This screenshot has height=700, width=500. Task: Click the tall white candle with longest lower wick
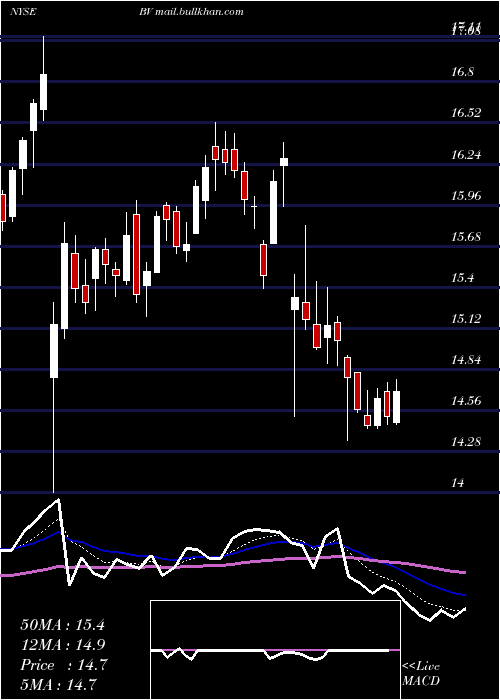coord(54,351)
